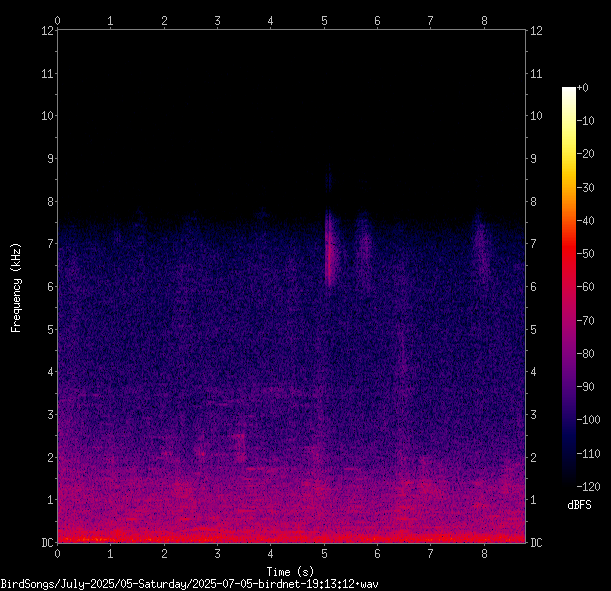Click the left frequency axis 2 label

(51, 457)
